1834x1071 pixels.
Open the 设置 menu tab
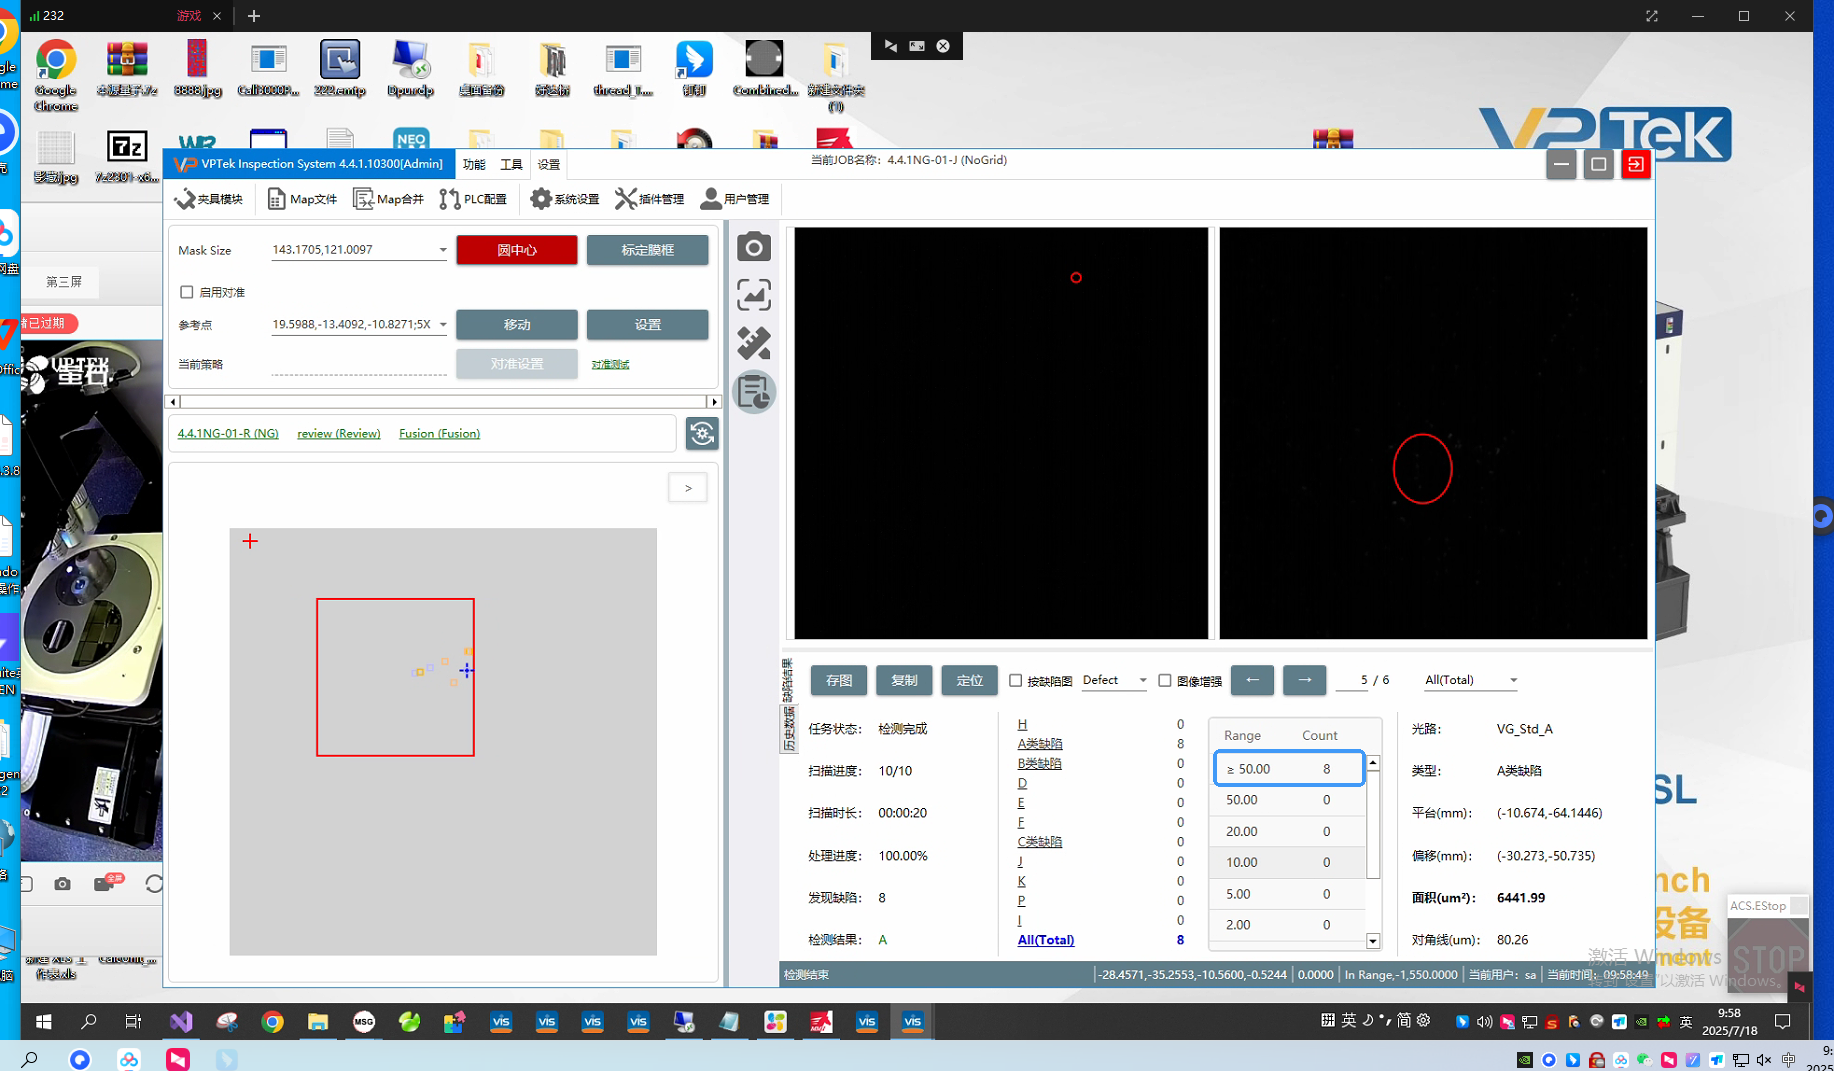pyautogui.click(x=548, y=164)
